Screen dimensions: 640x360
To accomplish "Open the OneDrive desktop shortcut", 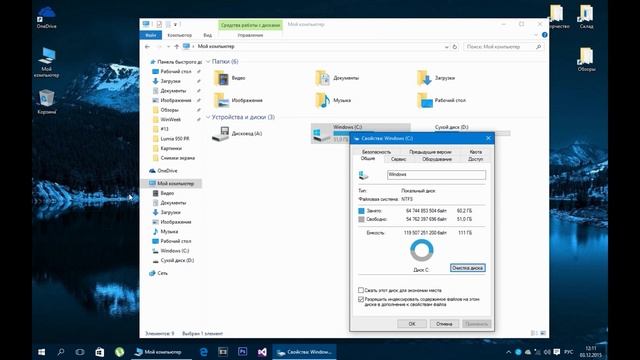I will click(x=46, y=17).
